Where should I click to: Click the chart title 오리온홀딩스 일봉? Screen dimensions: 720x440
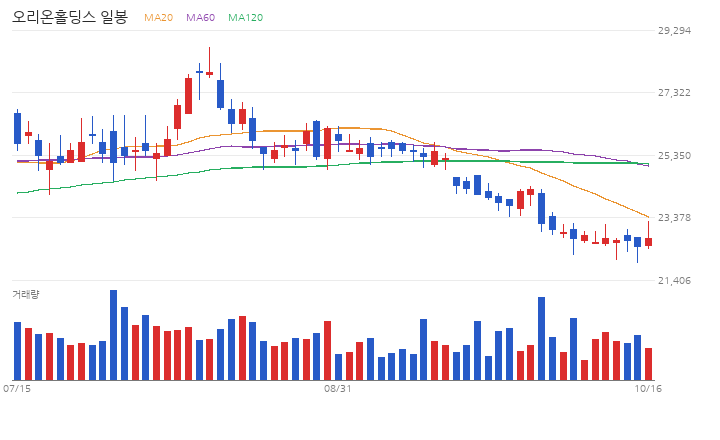pyautogui.click(x=70, y=17)
